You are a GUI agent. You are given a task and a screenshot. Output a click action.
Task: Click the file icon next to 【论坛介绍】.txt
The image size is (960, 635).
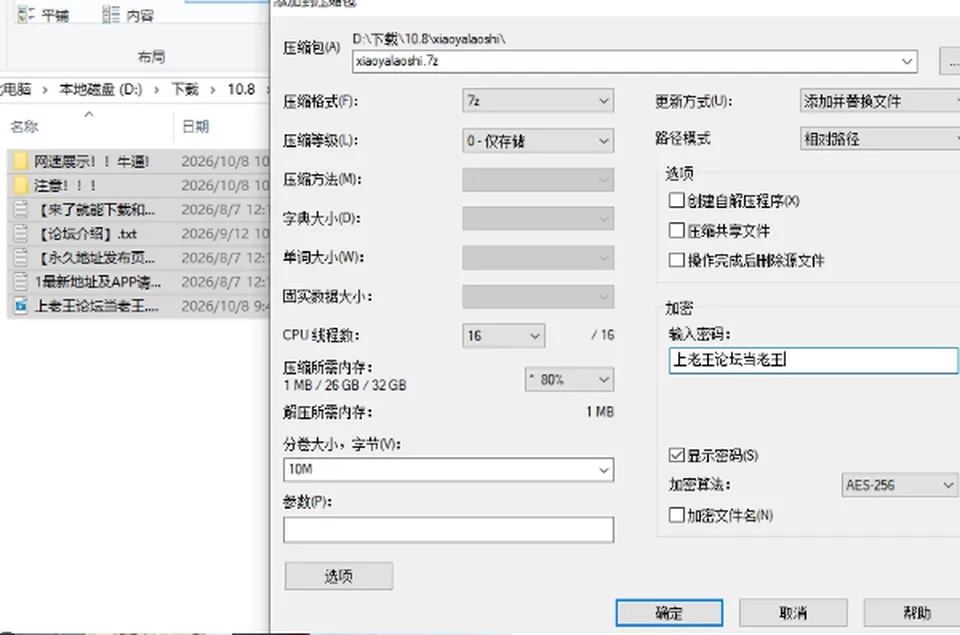tap(21, 233)
